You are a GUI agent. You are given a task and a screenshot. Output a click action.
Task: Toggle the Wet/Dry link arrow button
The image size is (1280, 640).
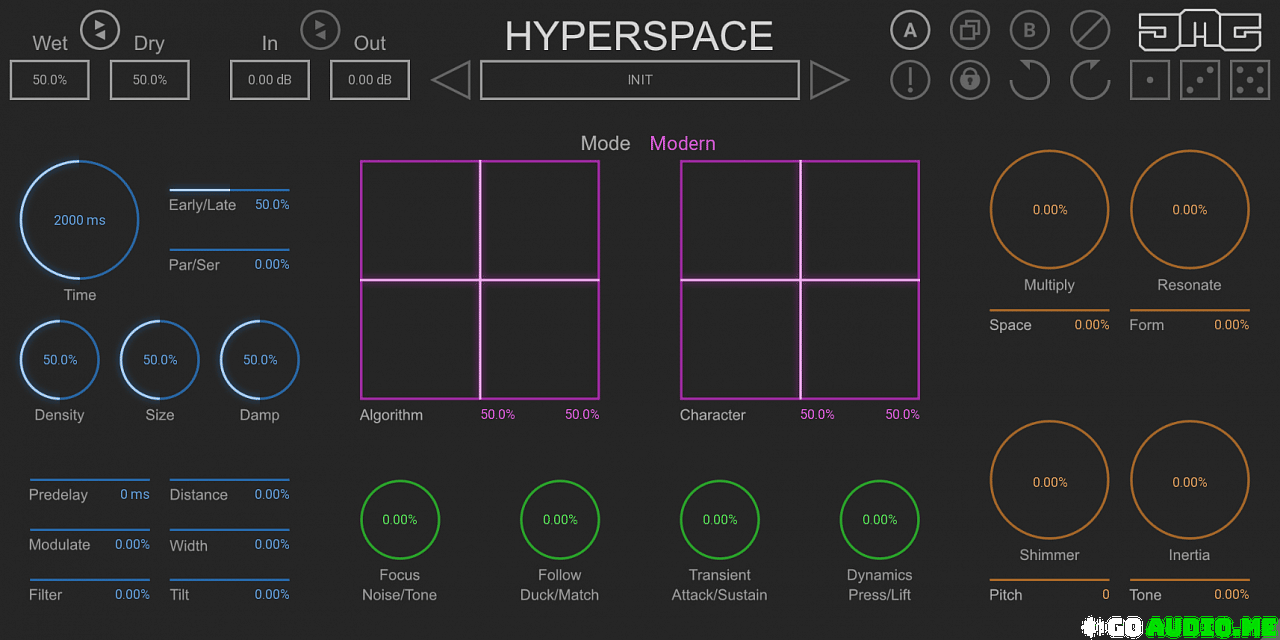[x=100, y=29]
